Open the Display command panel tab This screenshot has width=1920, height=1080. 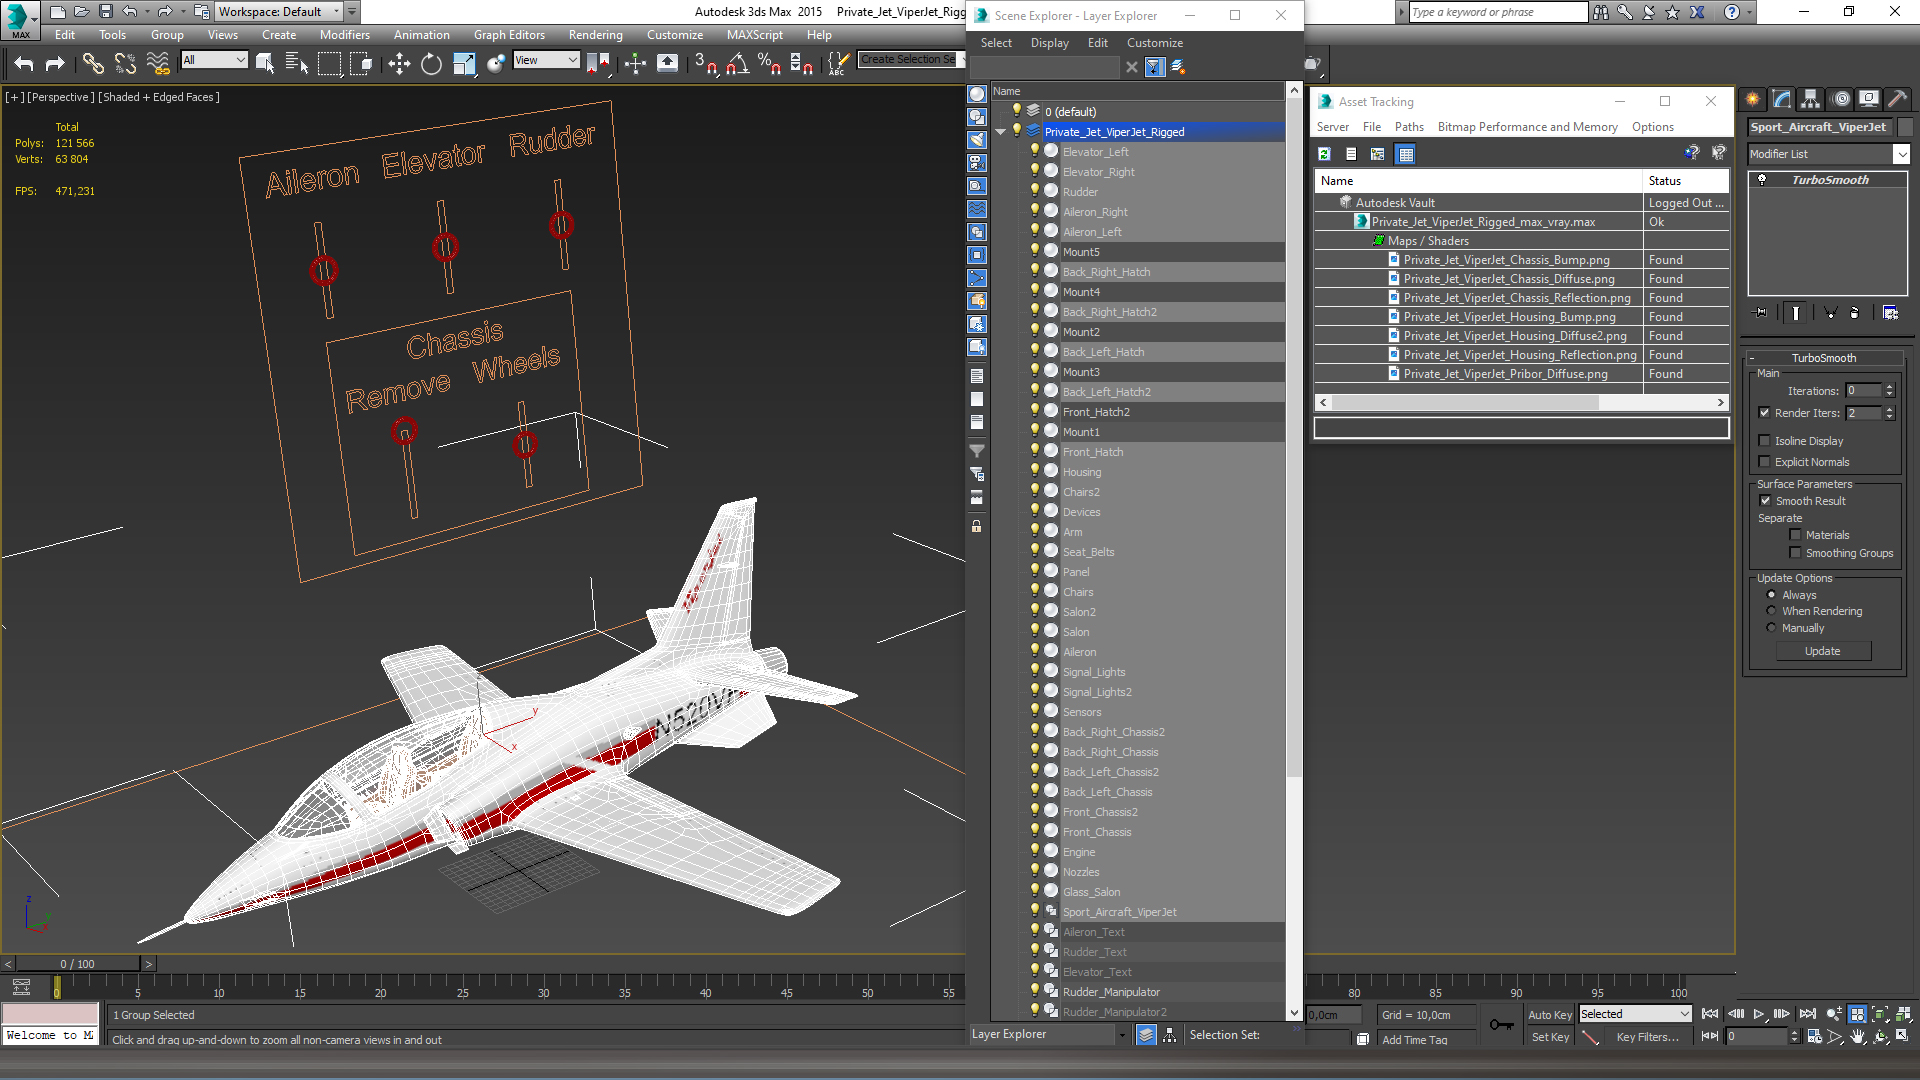click(1868, 99)
